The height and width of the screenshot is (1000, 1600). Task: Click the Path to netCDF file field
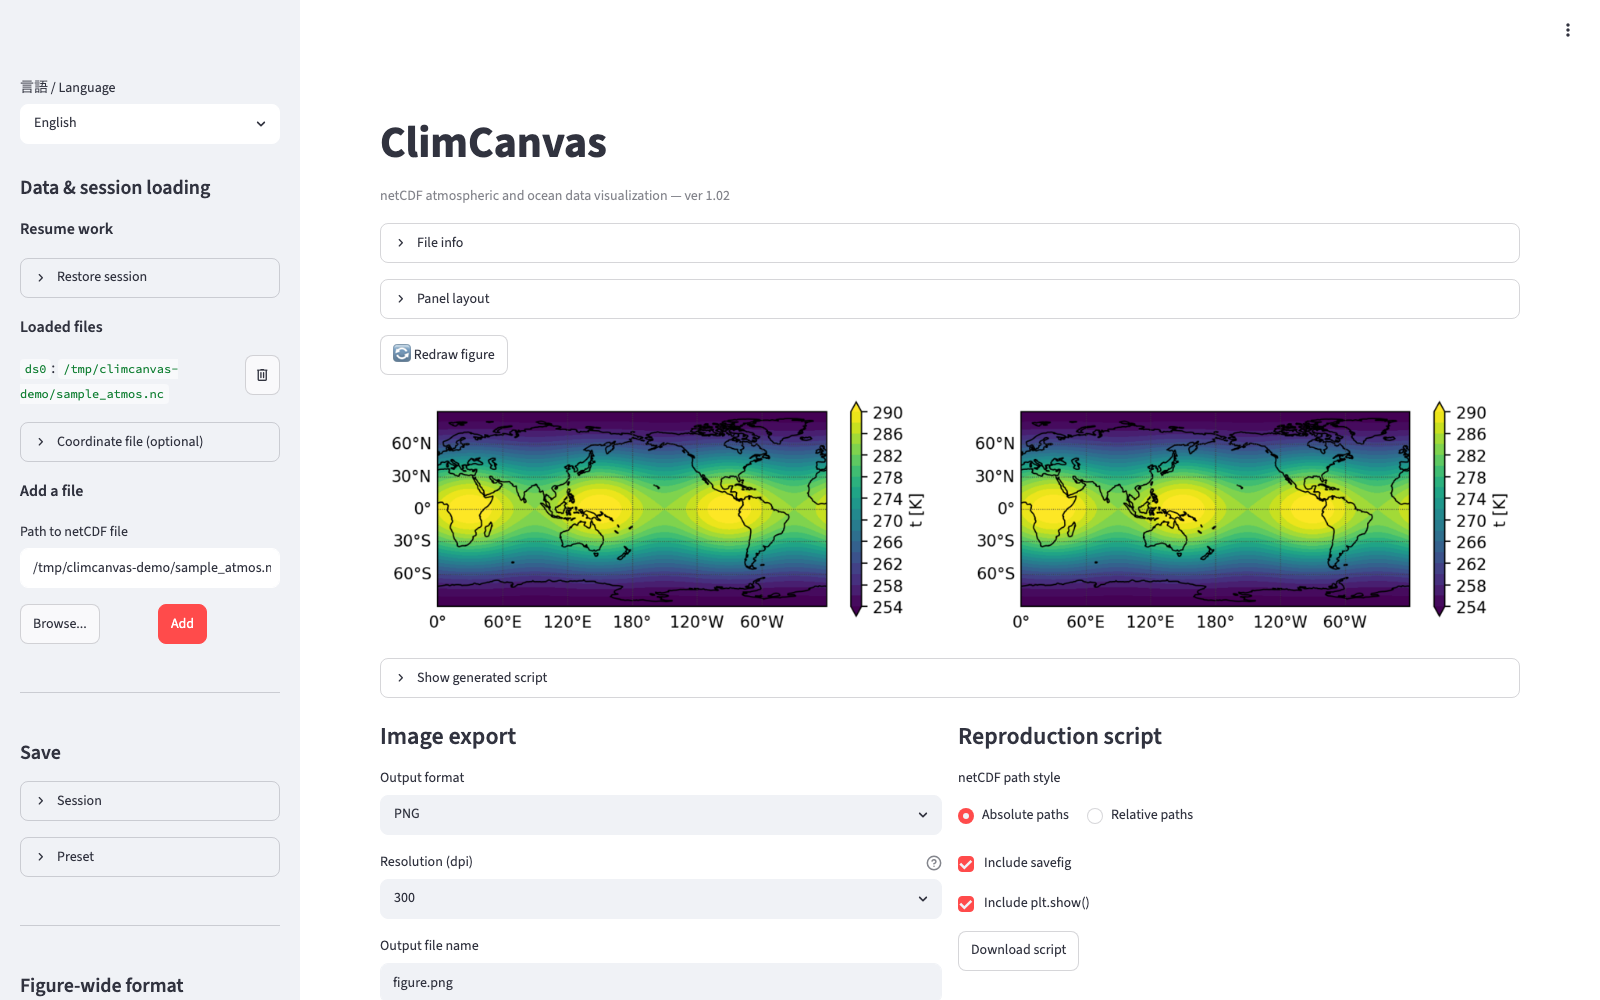[x=150, y=568]
